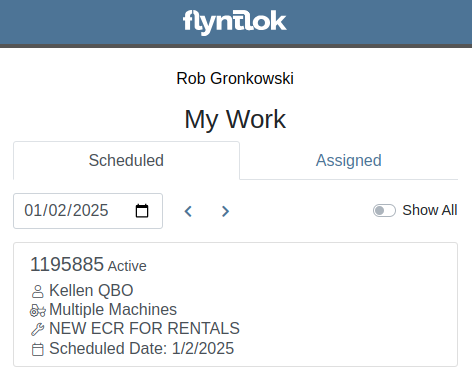Click the customer person icon beside Kellen QBO

(37, 291)
